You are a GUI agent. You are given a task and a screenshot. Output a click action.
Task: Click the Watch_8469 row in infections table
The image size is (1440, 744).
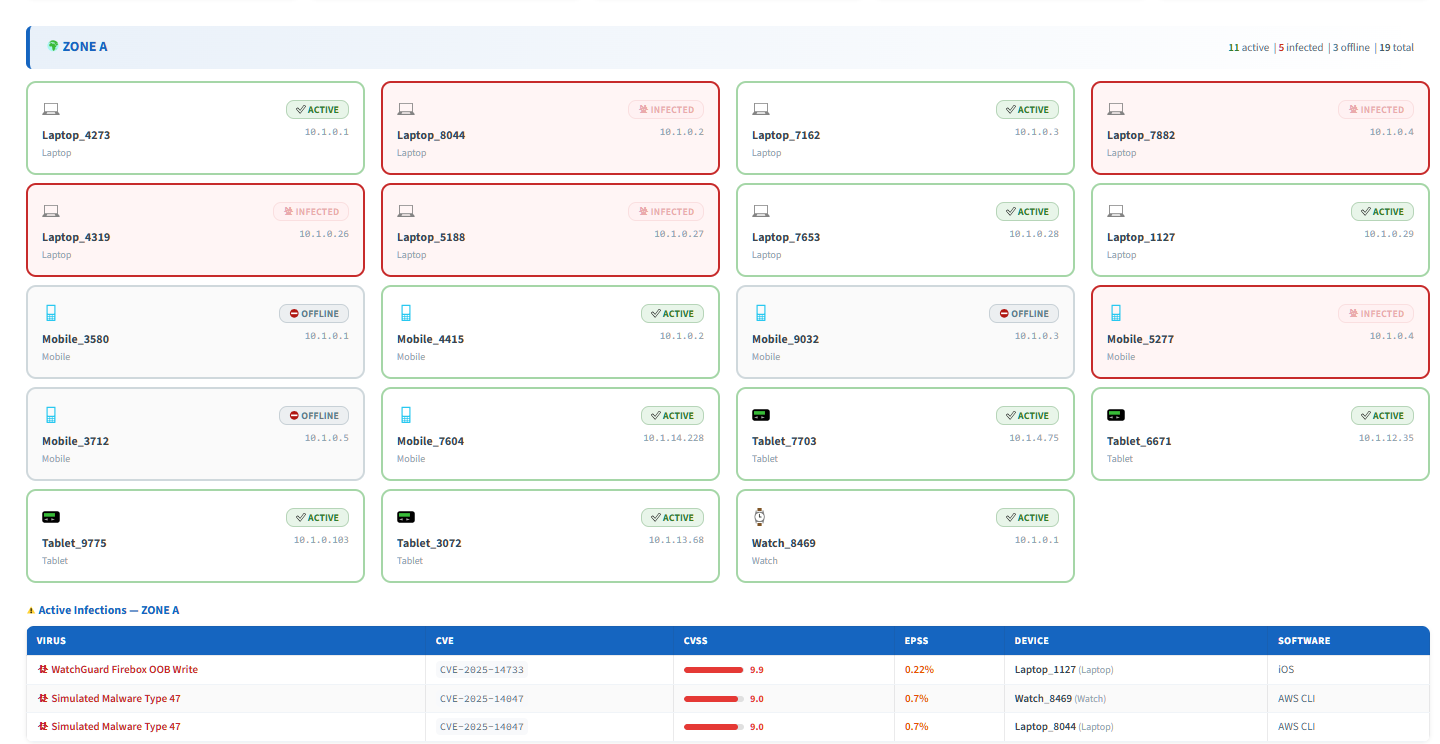pos(728,698)
